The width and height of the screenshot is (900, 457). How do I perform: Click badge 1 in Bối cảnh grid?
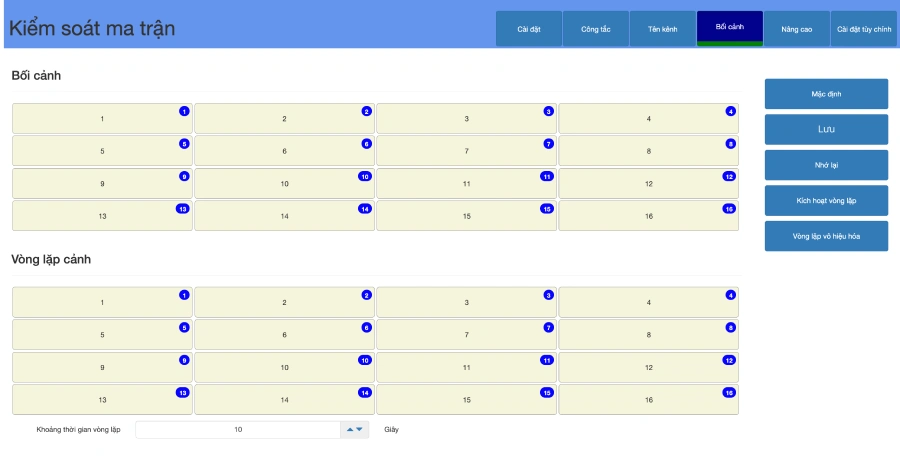(x=184, y=111)
